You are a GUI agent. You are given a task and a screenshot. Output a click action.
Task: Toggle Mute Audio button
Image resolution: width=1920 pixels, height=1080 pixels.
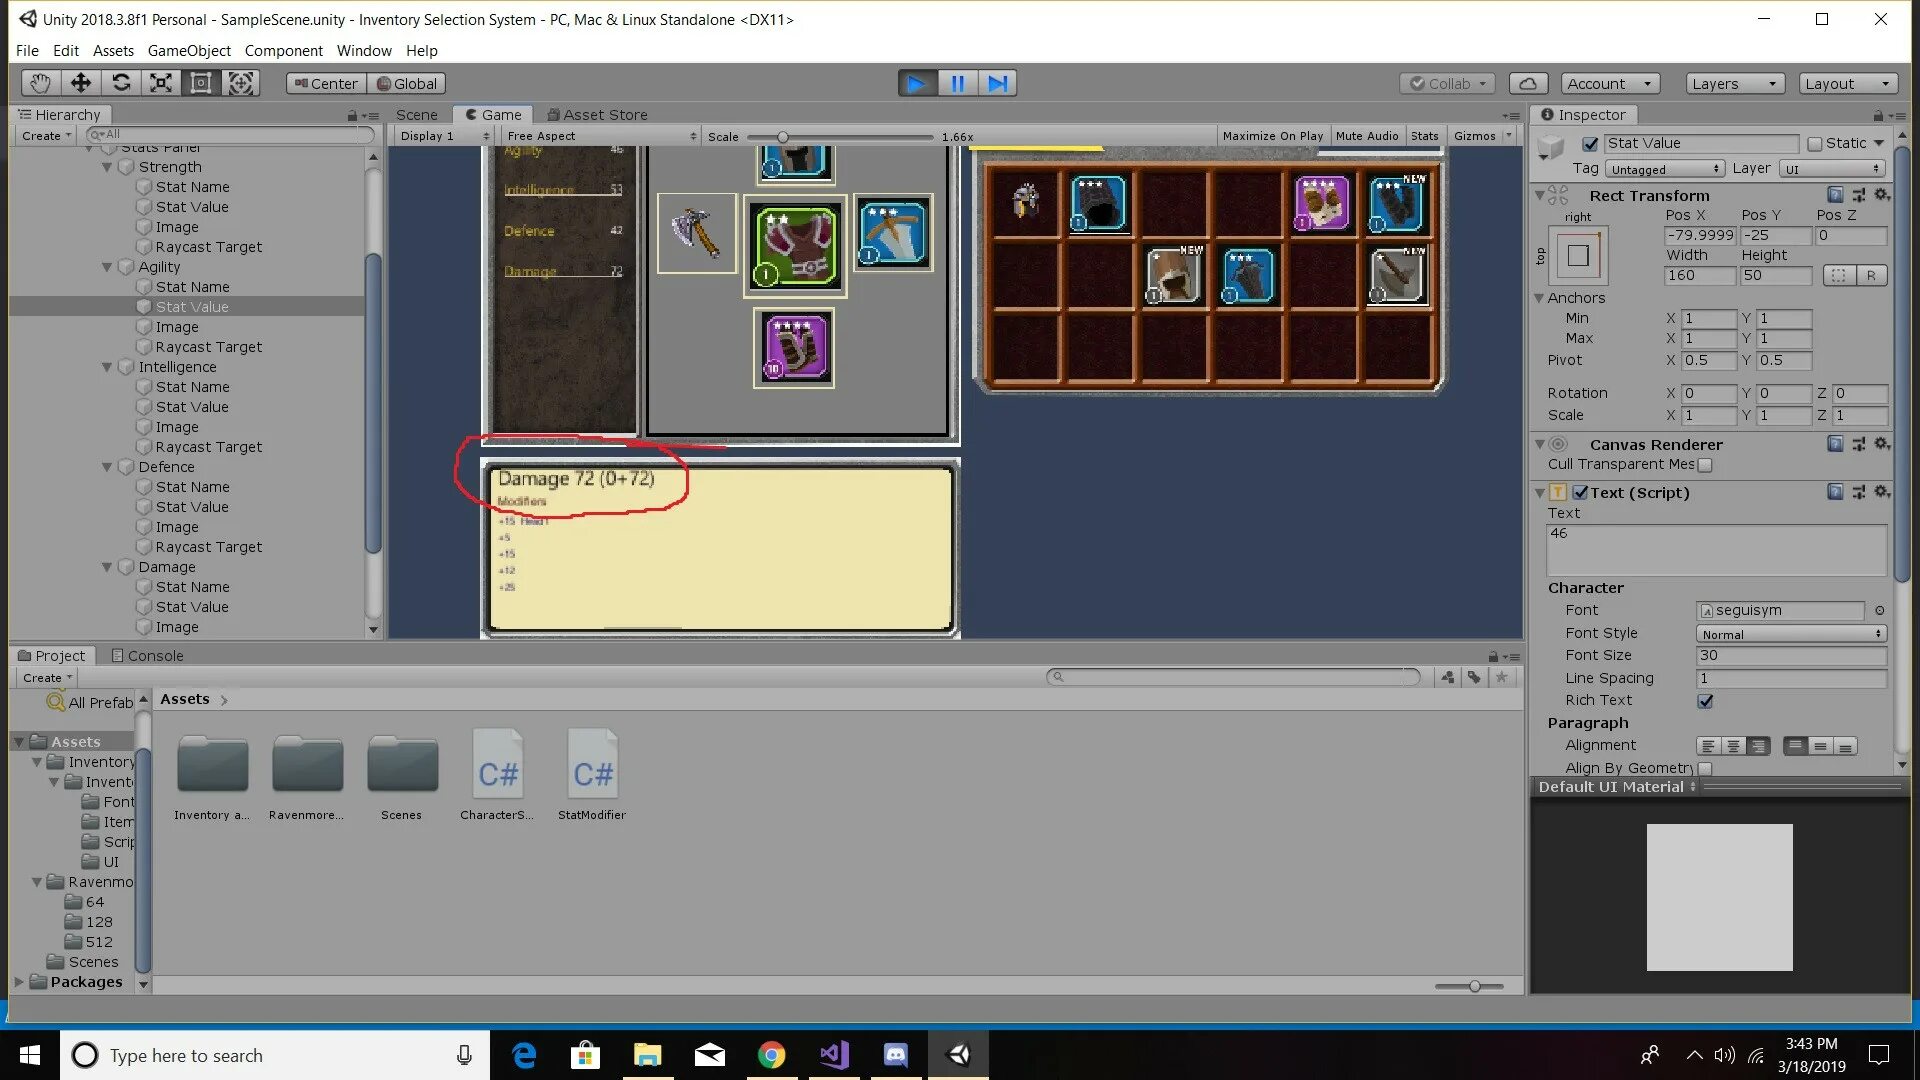(1366, 136)
